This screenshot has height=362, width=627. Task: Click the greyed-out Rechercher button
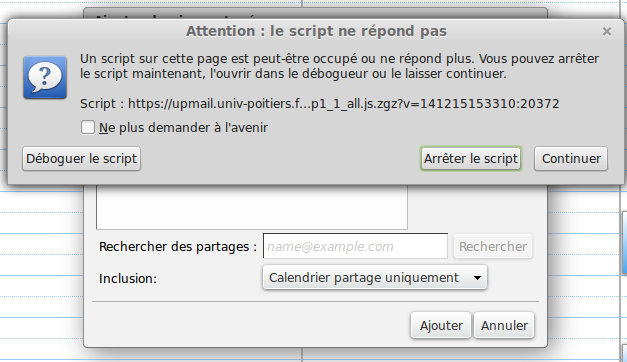(x=493, y=246)
